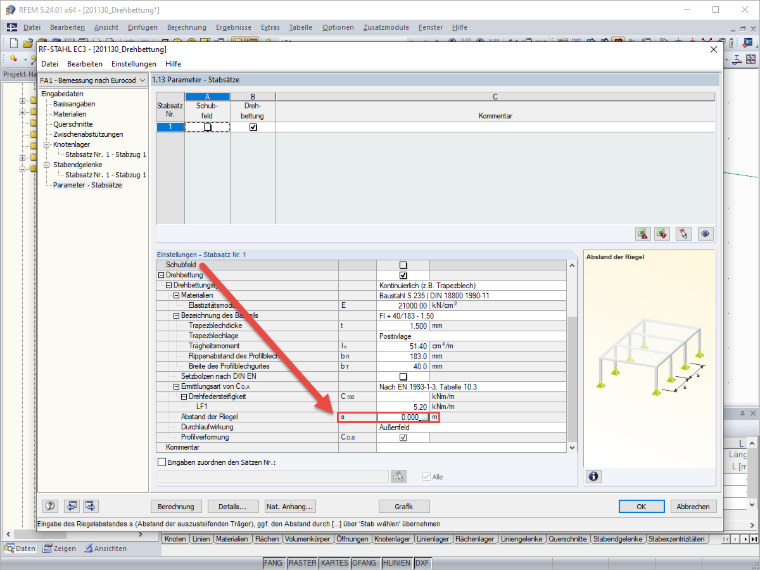This screenshot has height=570, width=760.
Task: Open the Zusatzmodule menu in RFEM
Action: point(386,28)
